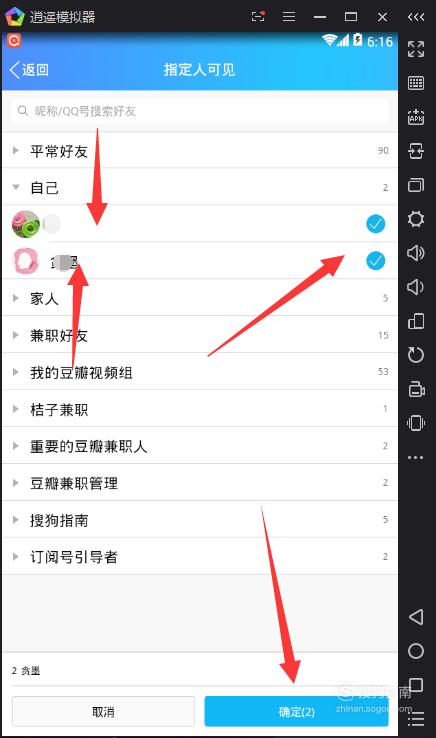The image size is (436, 738).
Task: Toggle fullscreen with the expand arrows icon
Action: coord(416,49)
